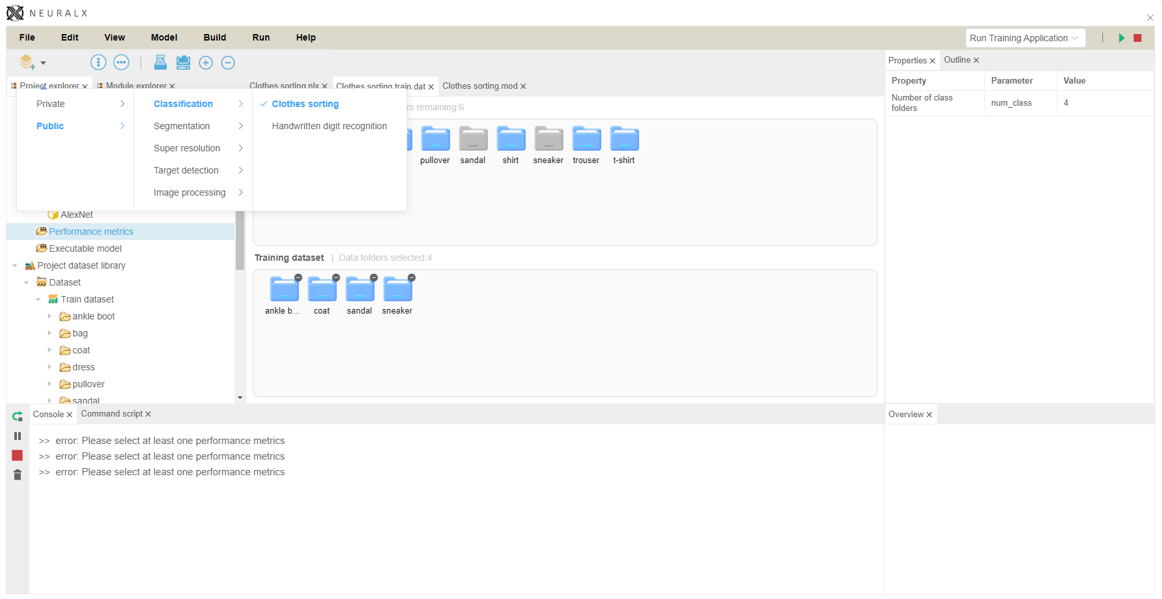Viewport: 1162px width, 599px height.
Task: Remove sneaker folder from training dataset
Action: (411, 278)
